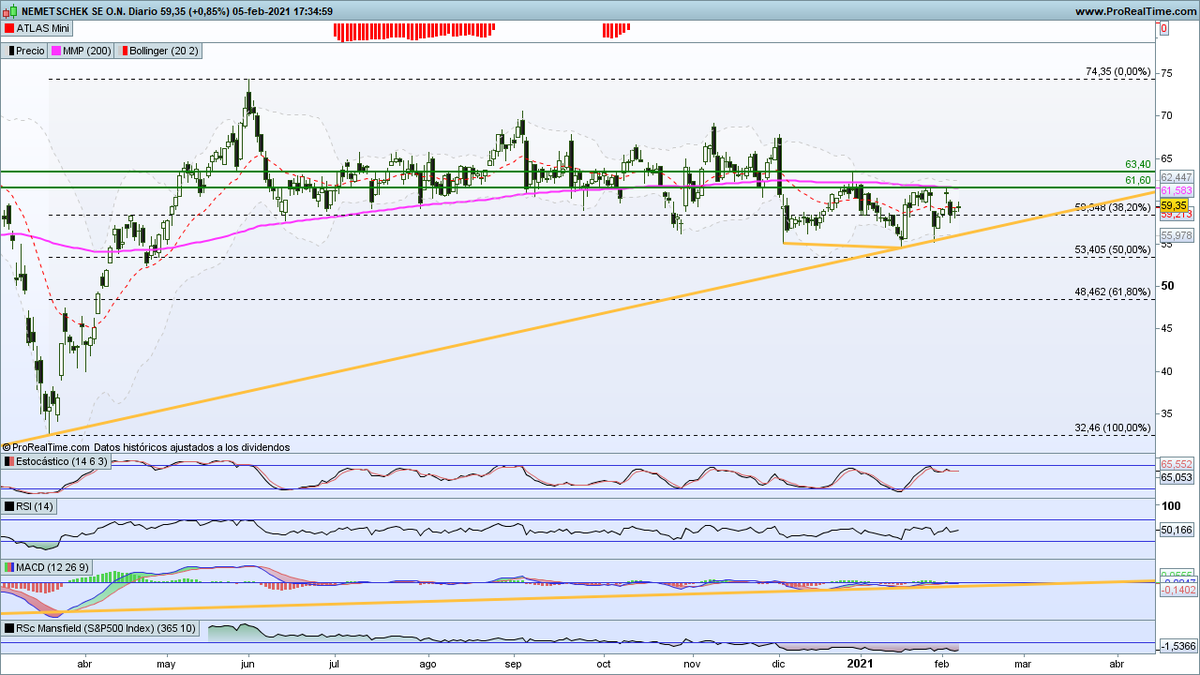1200x675 pixels.
Task: Click the yellow 59,35 current price tag
Action: [1172, 204]
